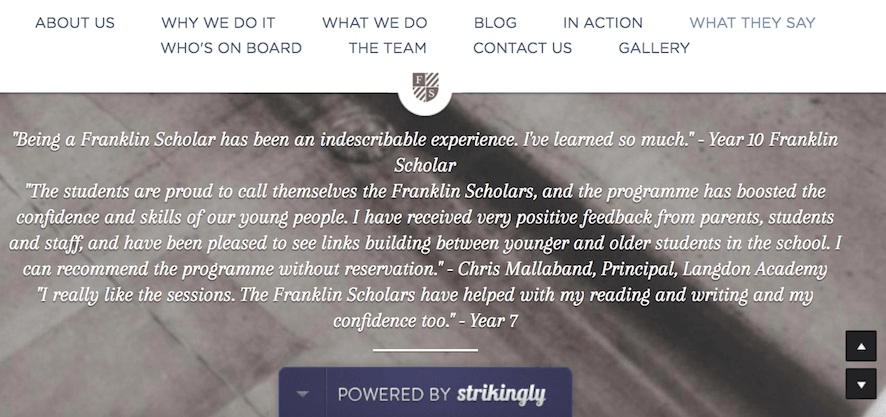Click What They Say nav item
Viewport: 886px width, 417px height.
752,22
